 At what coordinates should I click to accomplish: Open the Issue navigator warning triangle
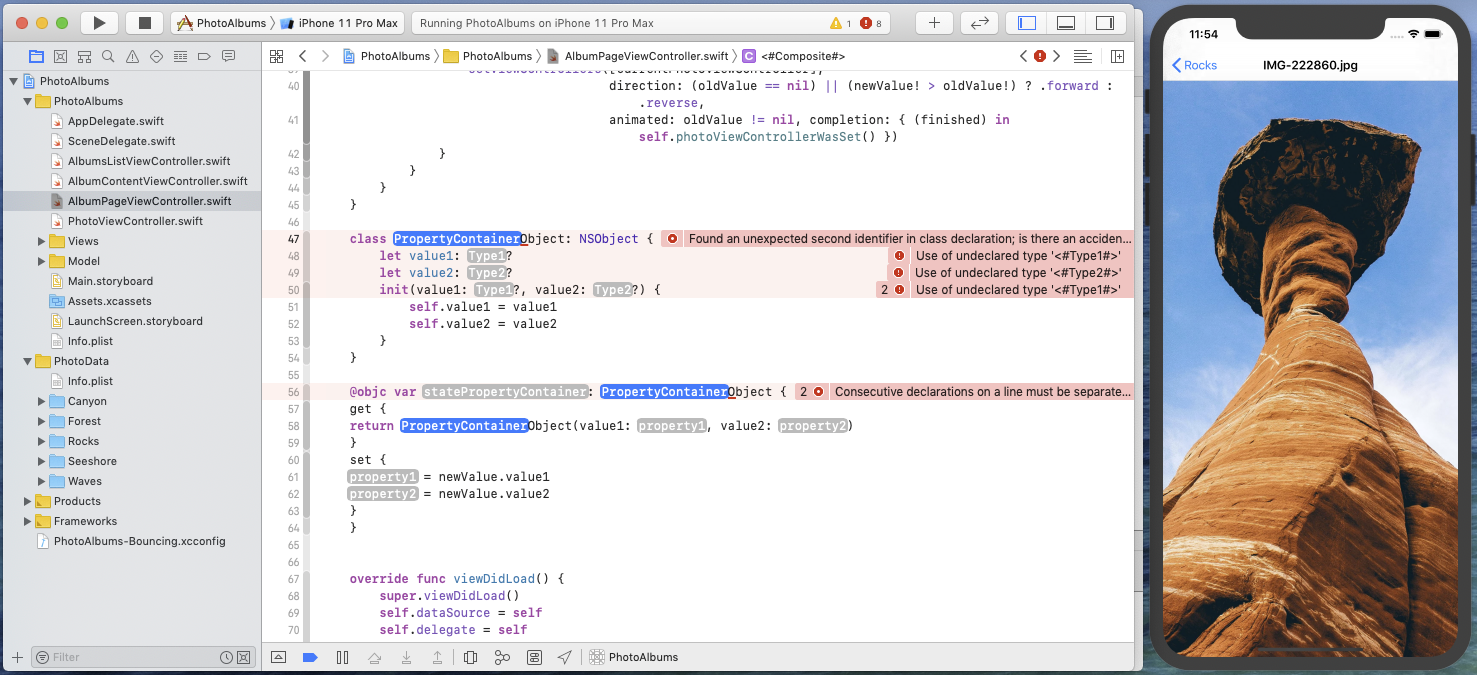coord(132,56)
